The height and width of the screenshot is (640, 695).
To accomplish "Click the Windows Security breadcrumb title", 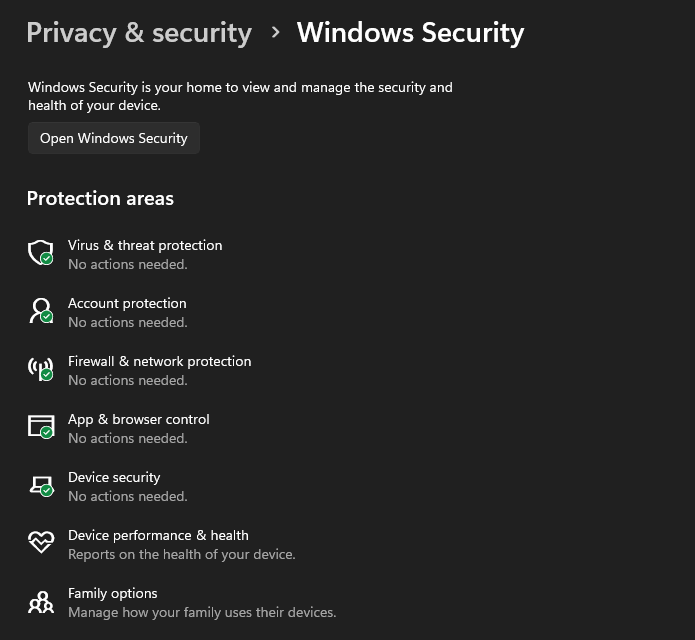I will pos(410,33).
